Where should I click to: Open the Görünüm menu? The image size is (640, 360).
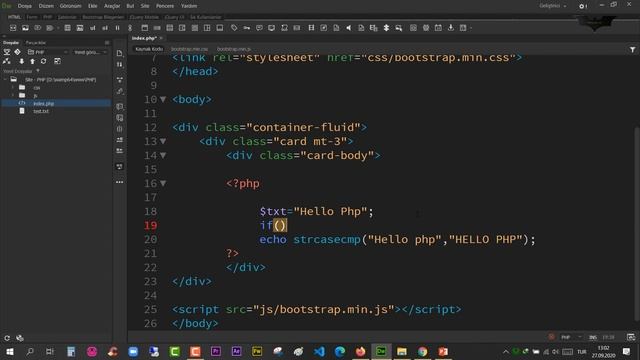tap(70, 6)
